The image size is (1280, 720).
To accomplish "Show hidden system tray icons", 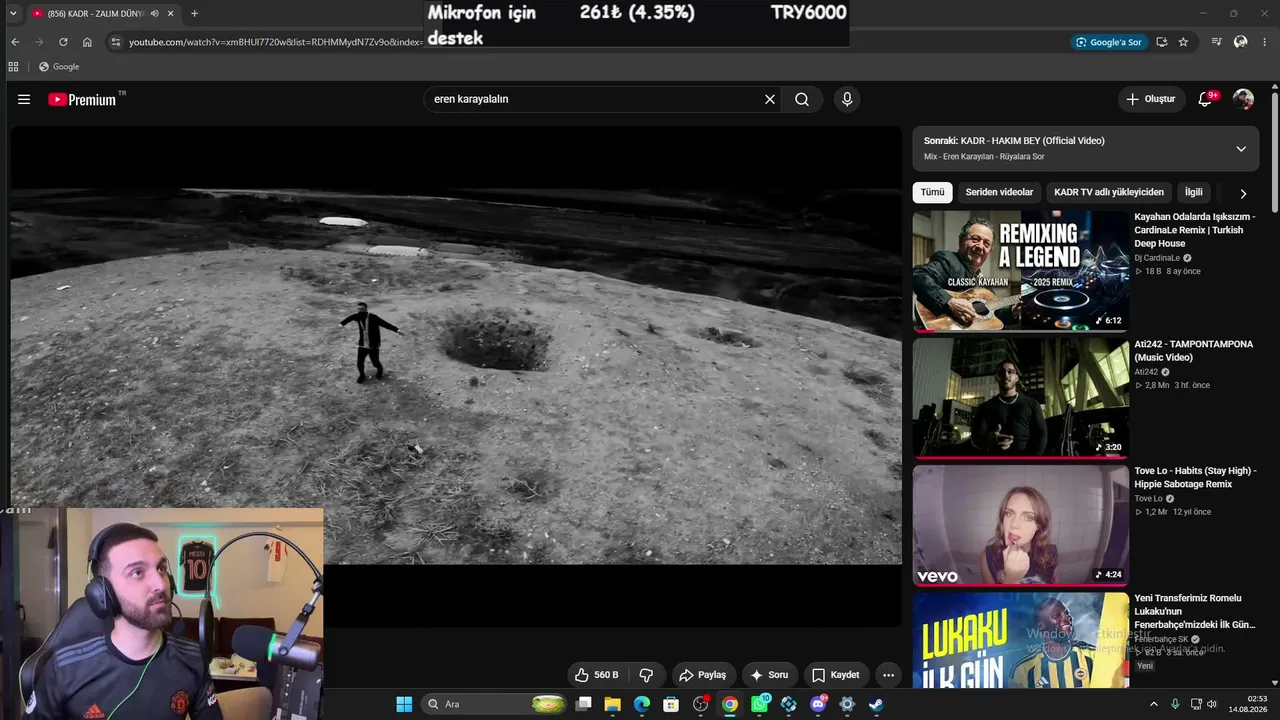I will coord(1153,704).
